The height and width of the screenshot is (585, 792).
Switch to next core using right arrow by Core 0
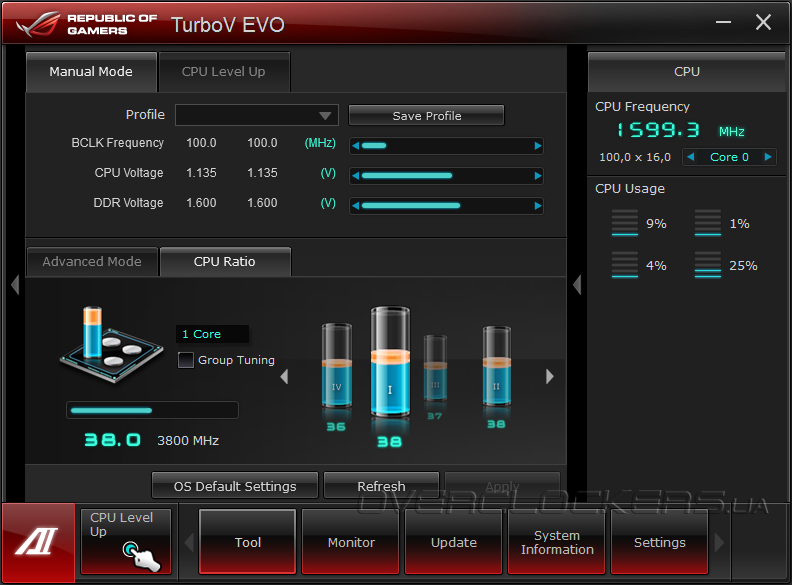[768, 157]
